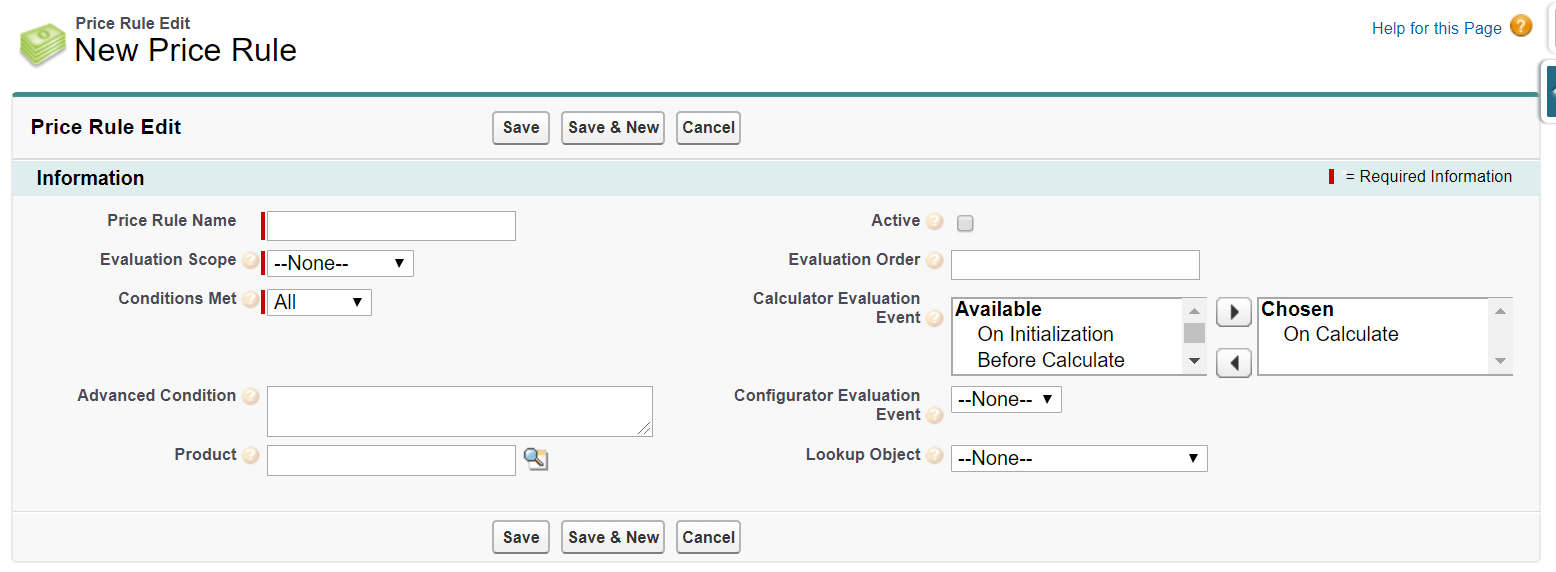Expand the Lookup Object dropdown
Image resolution: width=1556 pixels, height=572 pixels.
click(1078, 458)
